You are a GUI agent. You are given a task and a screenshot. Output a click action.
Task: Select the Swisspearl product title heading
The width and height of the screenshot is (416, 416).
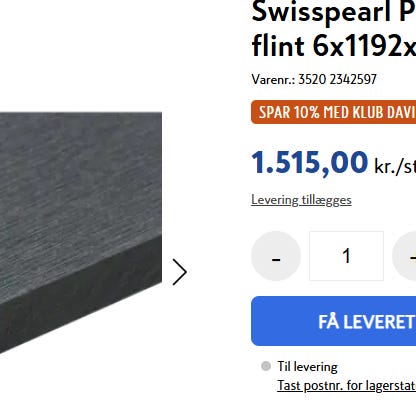pos(334,28)
